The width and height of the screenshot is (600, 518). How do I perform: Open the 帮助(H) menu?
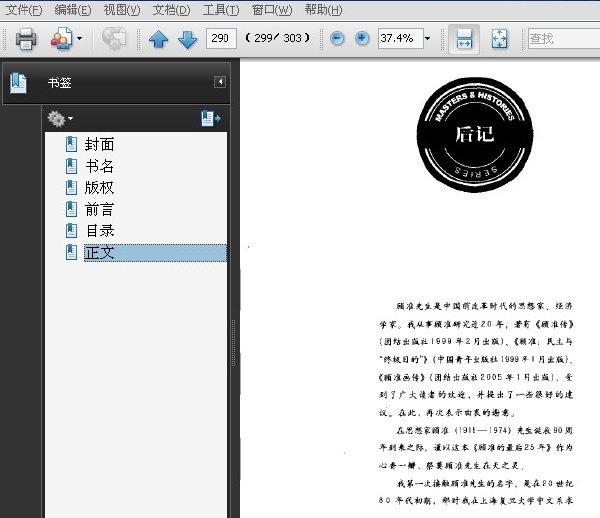(323, 10)
